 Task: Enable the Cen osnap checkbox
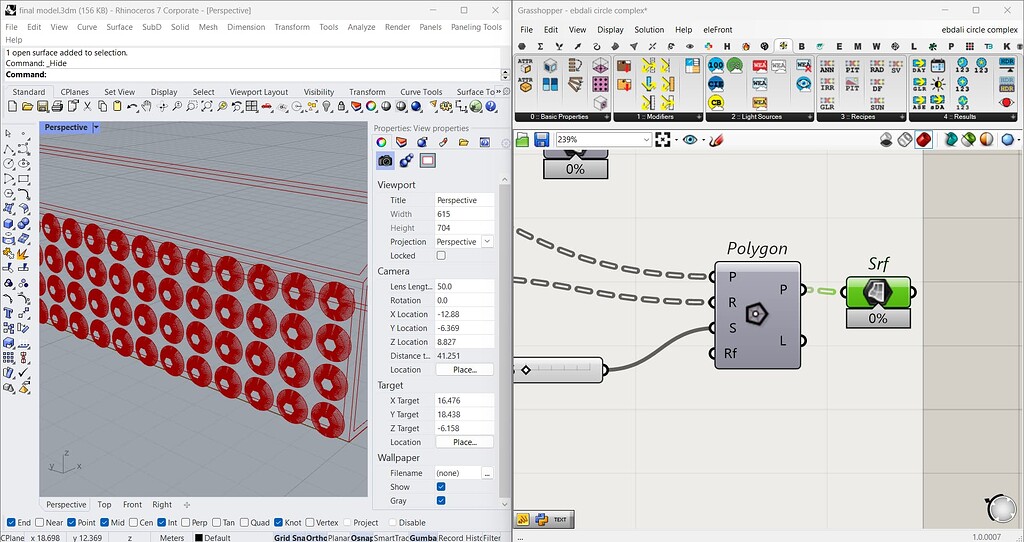133,522
